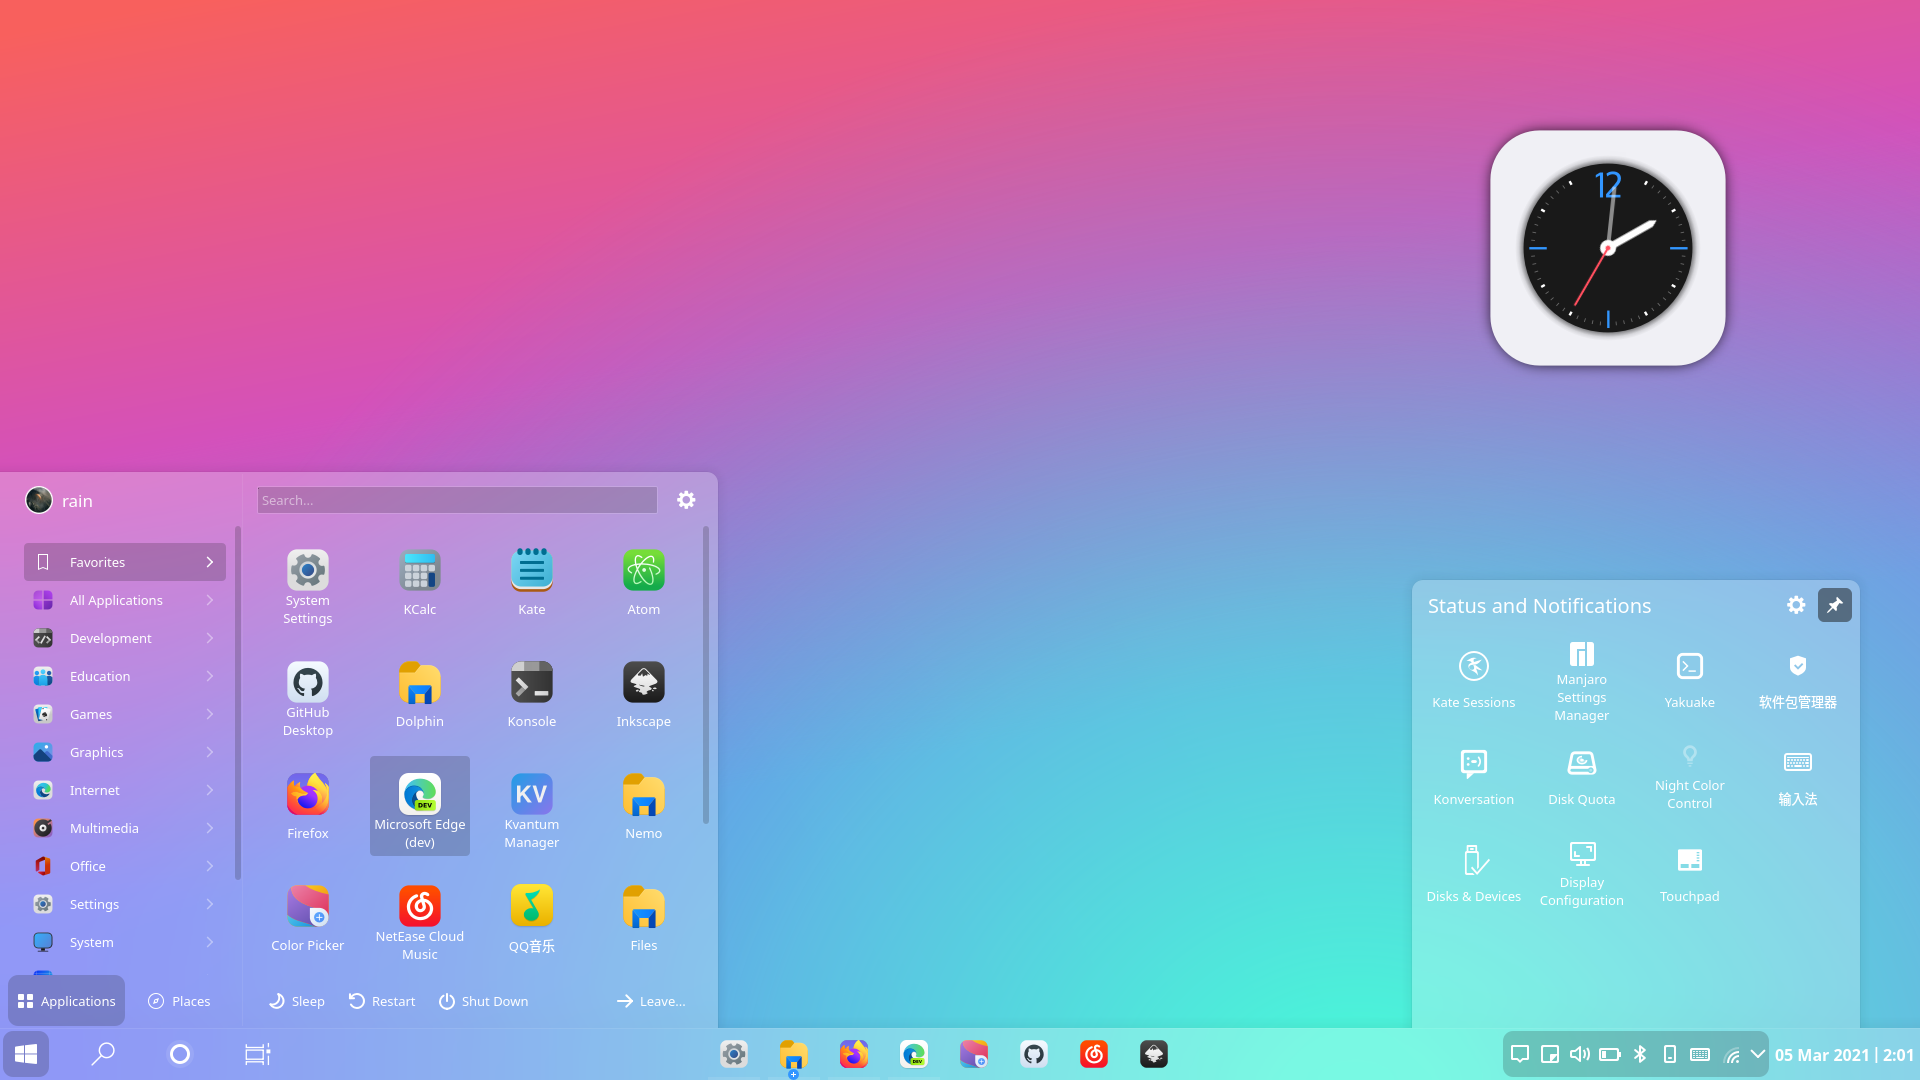This screenshot has width=1920, height=1080.
Task: Open GitHub Desktop from the taskbar
Action: (1034, 1054)
